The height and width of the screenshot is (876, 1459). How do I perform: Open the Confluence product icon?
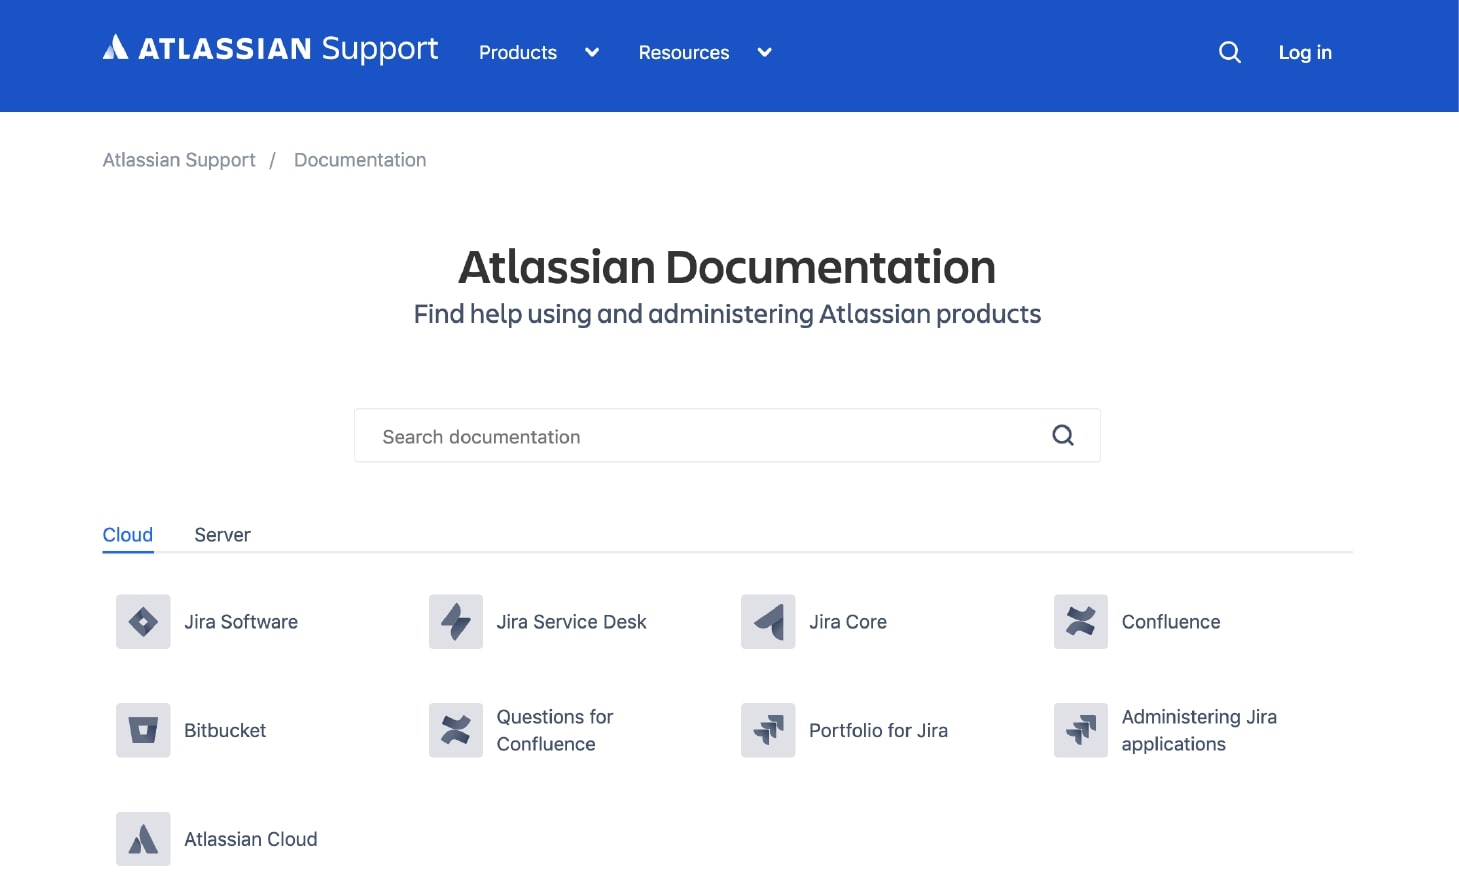click(x=1081, y=622)
